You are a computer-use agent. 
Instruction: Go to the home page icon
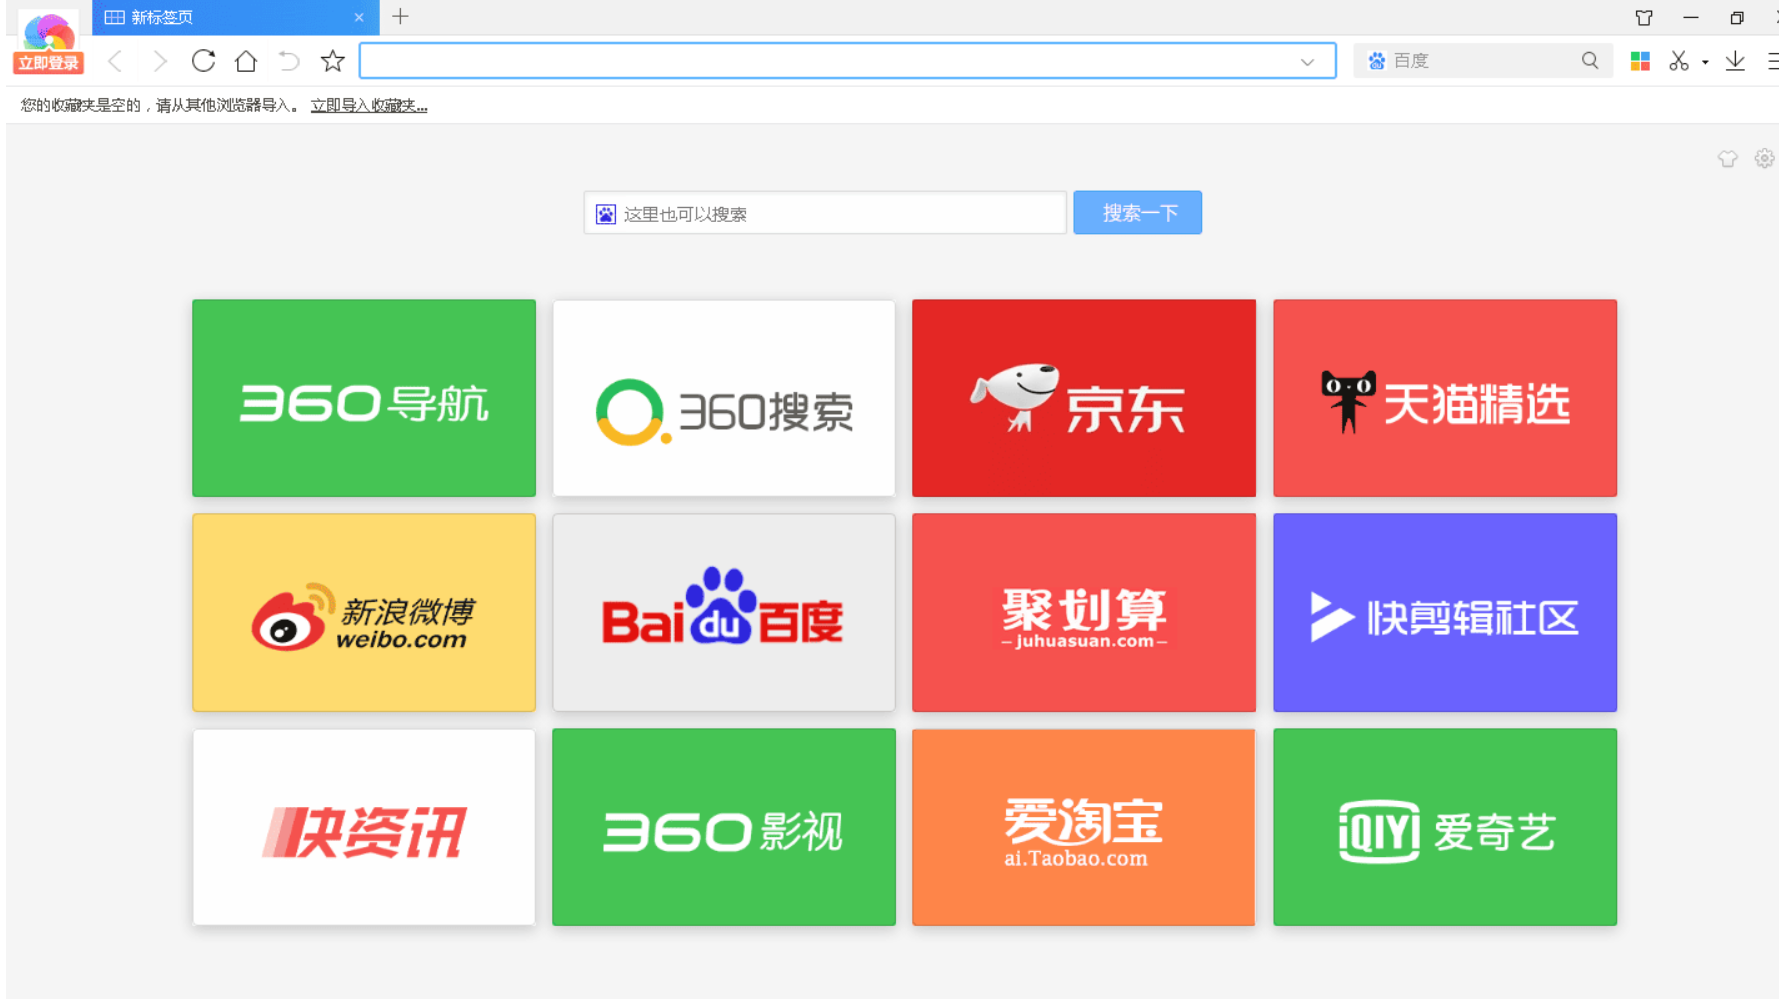tap(246, 61)
